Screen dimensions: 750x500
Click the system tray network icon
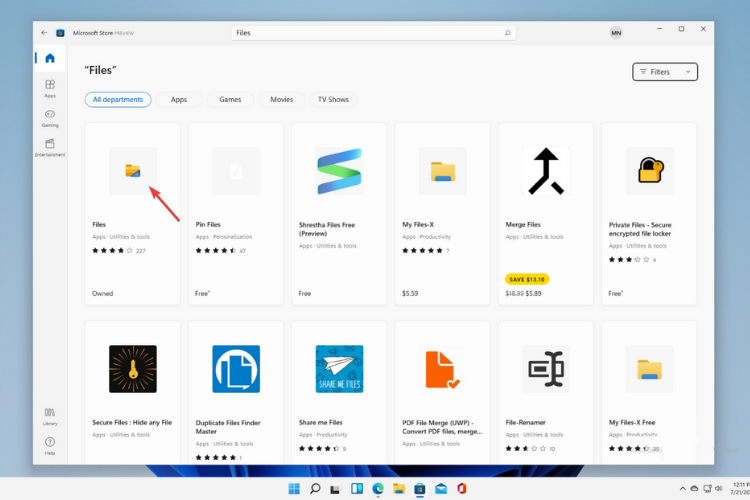tap(707, 489)
